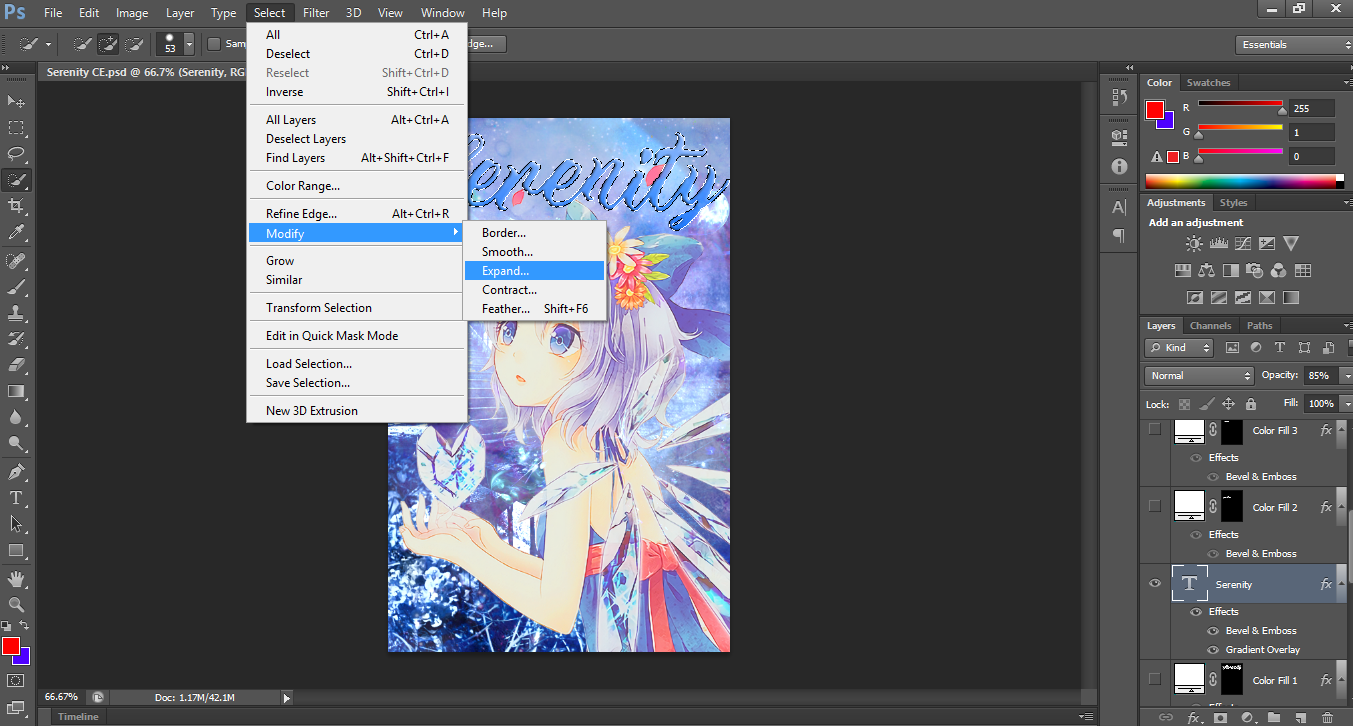Open the brush size picker dropdown
The image size is (1353, 726).
point(189,45)
